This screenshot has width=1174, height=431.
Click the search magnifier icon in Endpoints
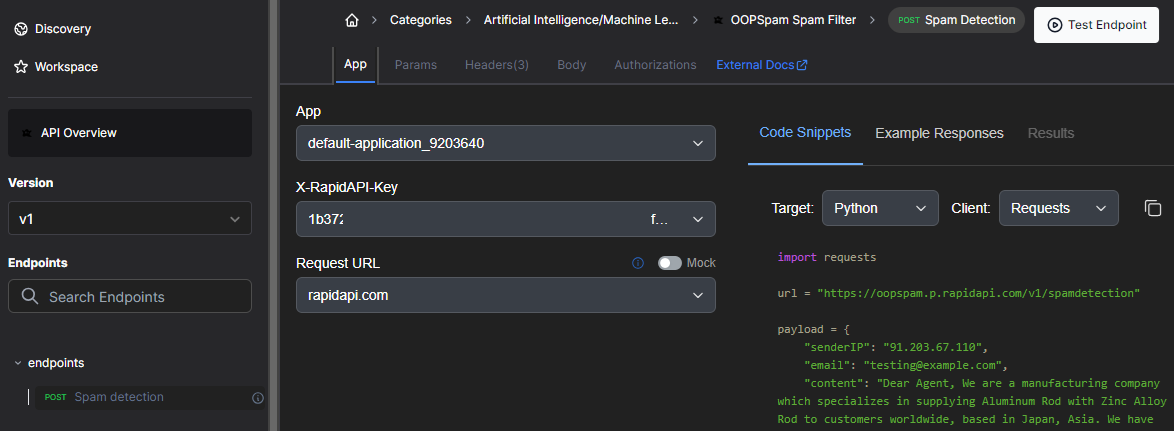[30, 297]
